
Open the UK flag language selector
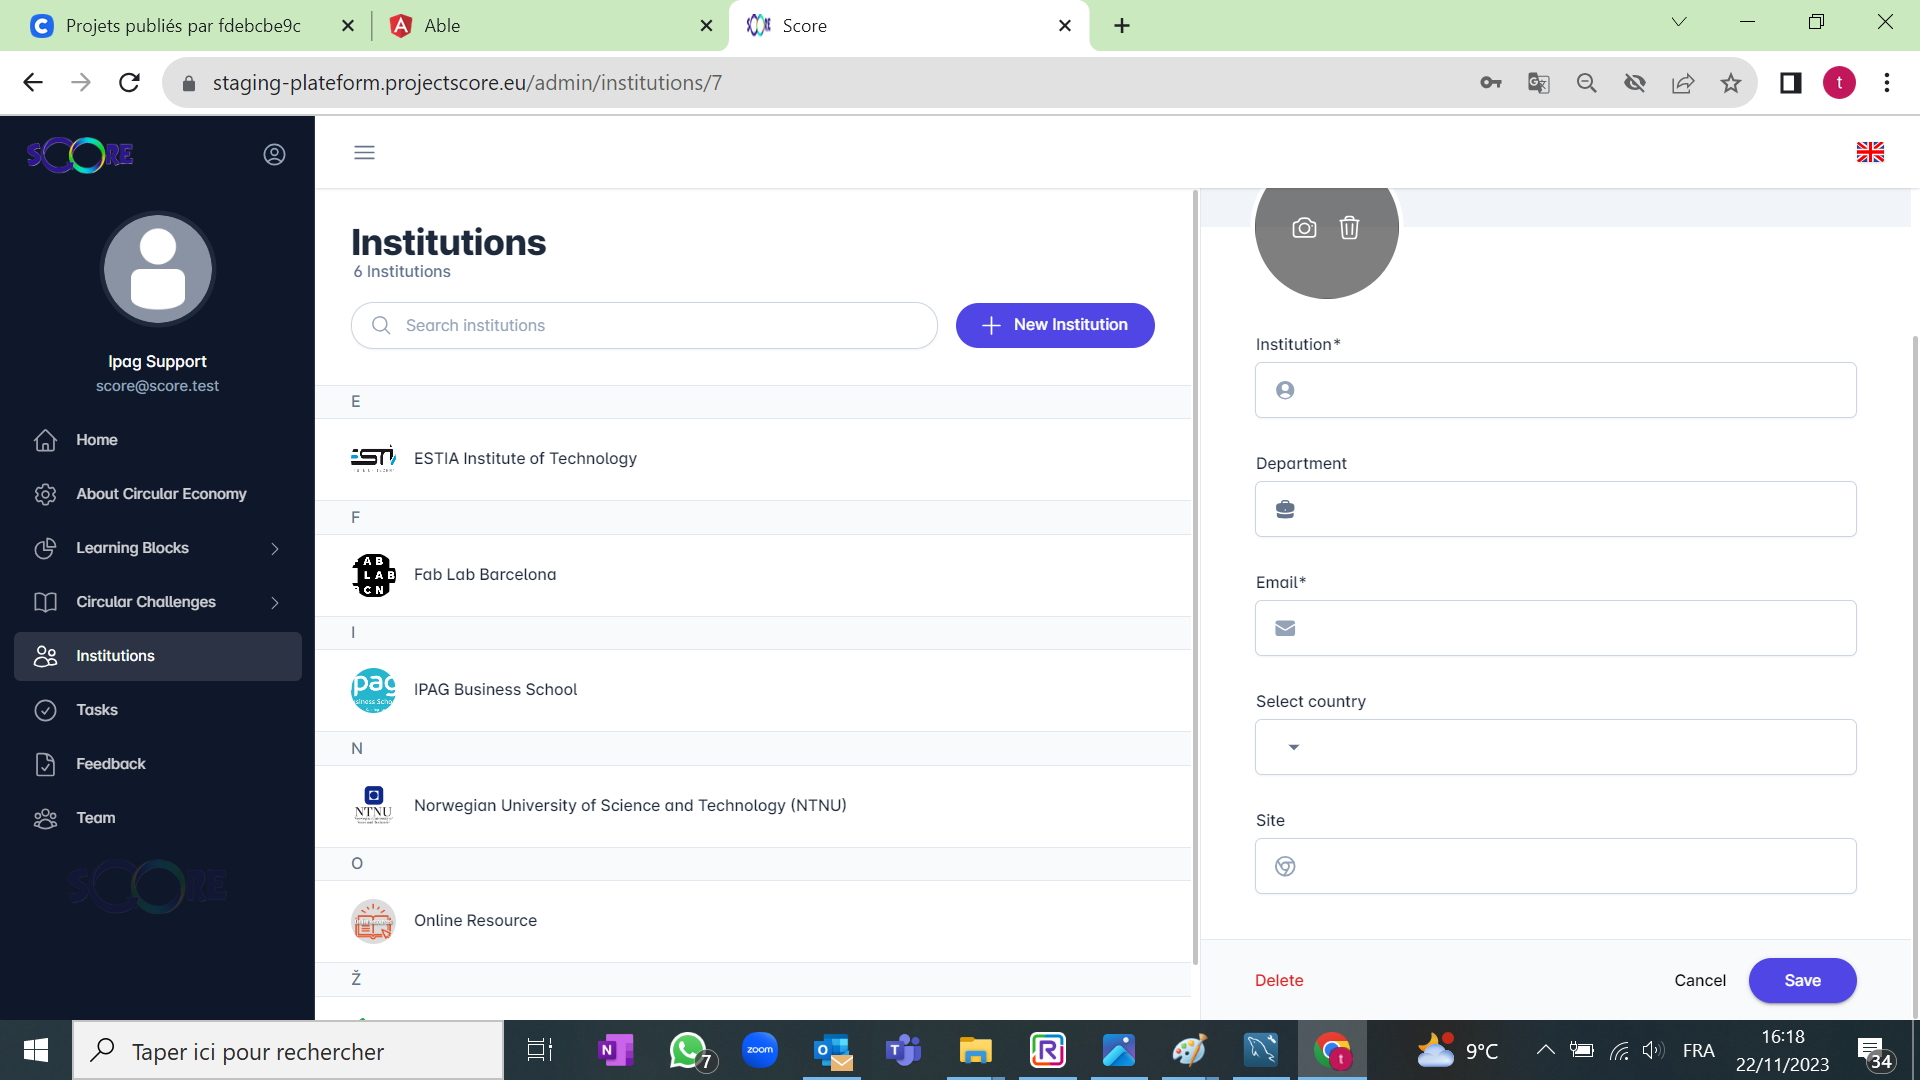tap(1870, 152)
